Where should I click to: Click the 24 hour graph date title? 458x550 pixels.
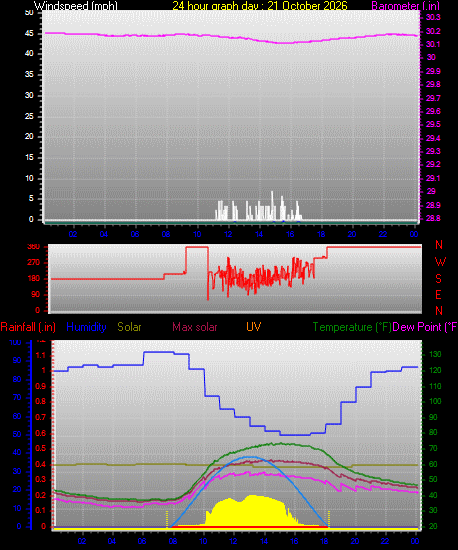pyautogui.click(x=260, y=6)
